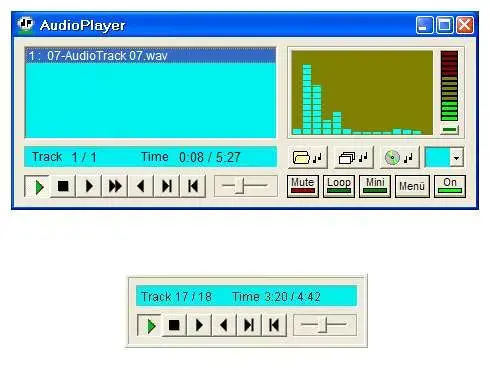
Task: Stop playback in the AudioPlayer window
Action: (63, 186)
